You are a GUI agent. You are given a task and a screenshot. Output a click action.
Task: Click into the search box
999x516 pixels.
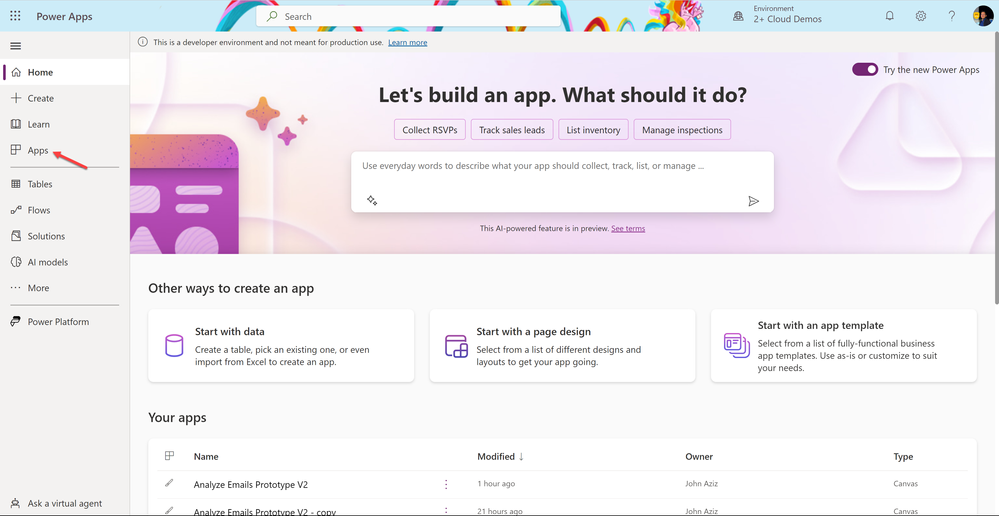[x=408, y=17]
